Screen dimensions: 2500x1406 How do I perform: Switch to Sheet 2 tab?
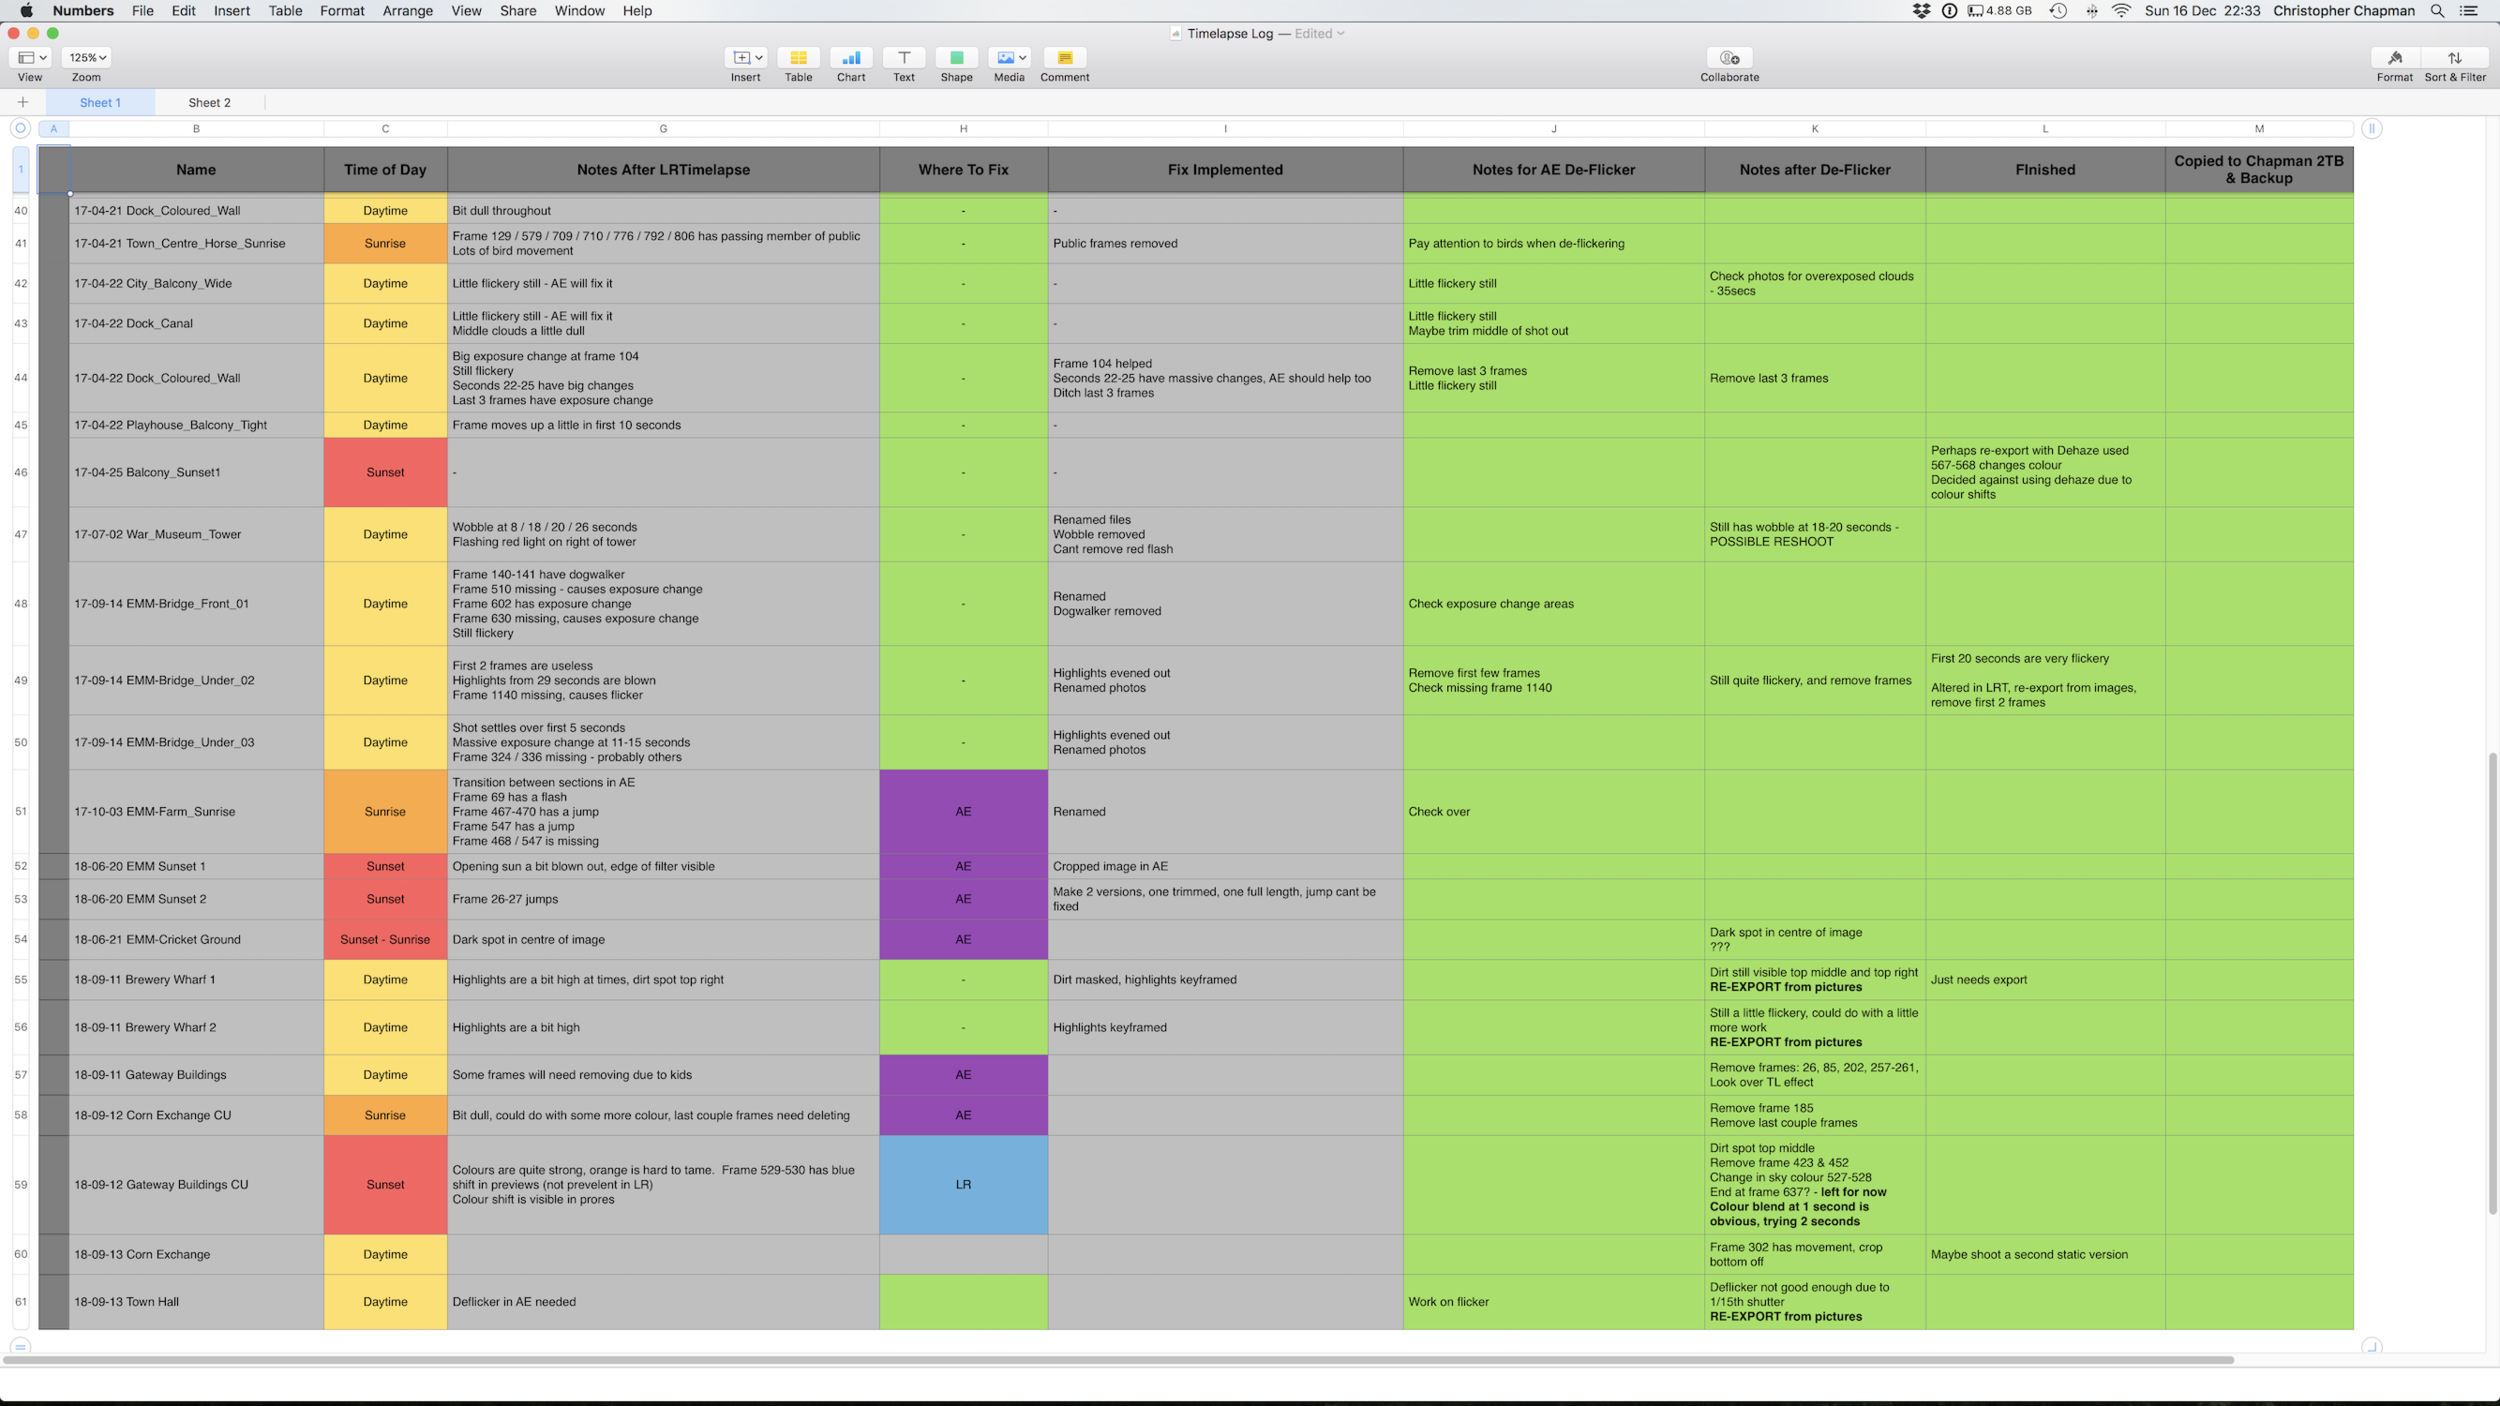coord(209,102)
